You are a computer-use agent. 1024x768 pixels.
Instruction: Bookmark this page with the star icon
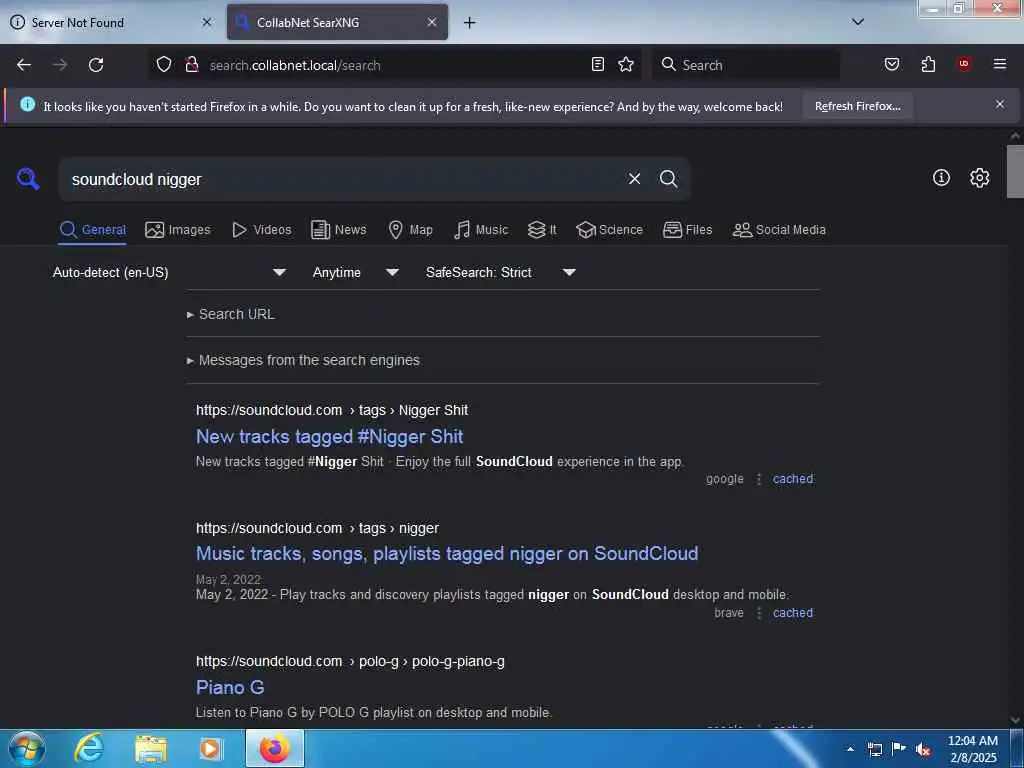[x=626, y=64]
